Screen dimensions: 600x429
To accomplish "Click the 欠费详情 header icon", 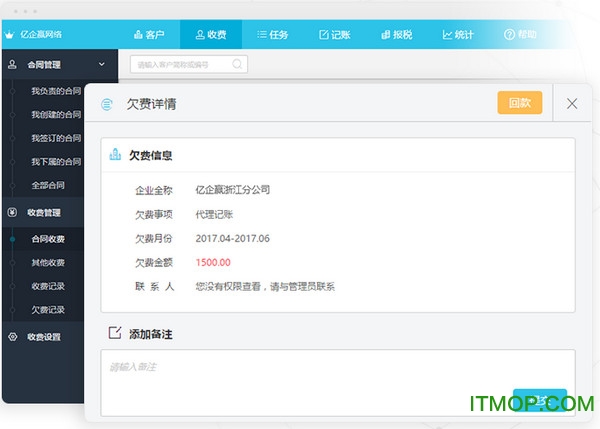I will point(107,104).
